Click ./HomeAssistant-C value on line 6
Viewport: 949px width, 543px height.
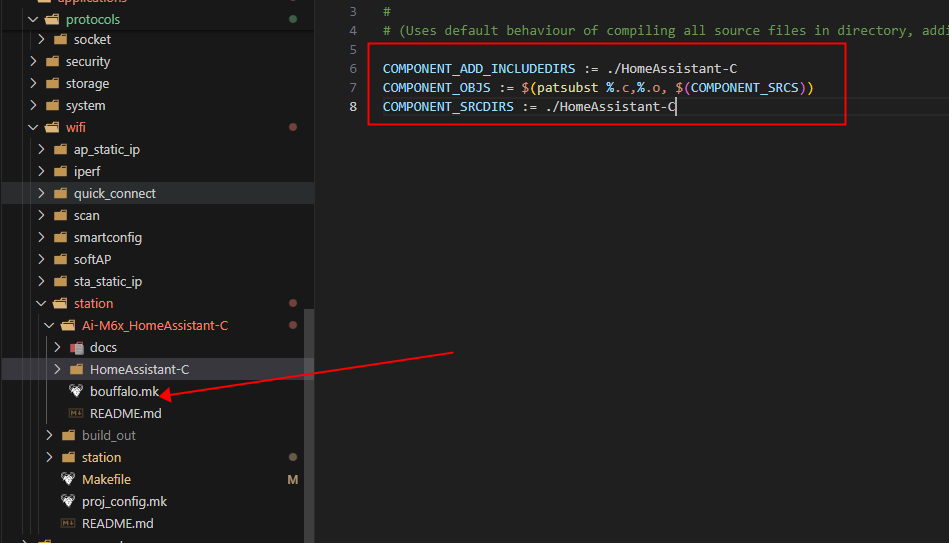point(672,68)
